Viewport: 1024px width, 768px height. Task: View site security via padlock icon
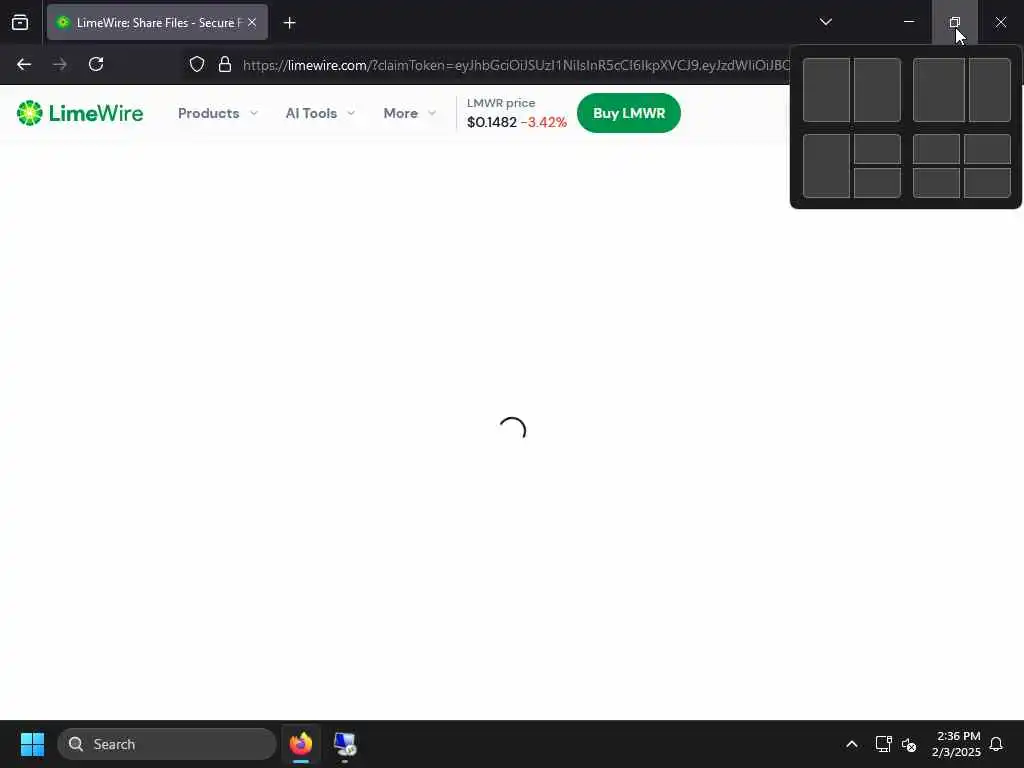point(225,64)
